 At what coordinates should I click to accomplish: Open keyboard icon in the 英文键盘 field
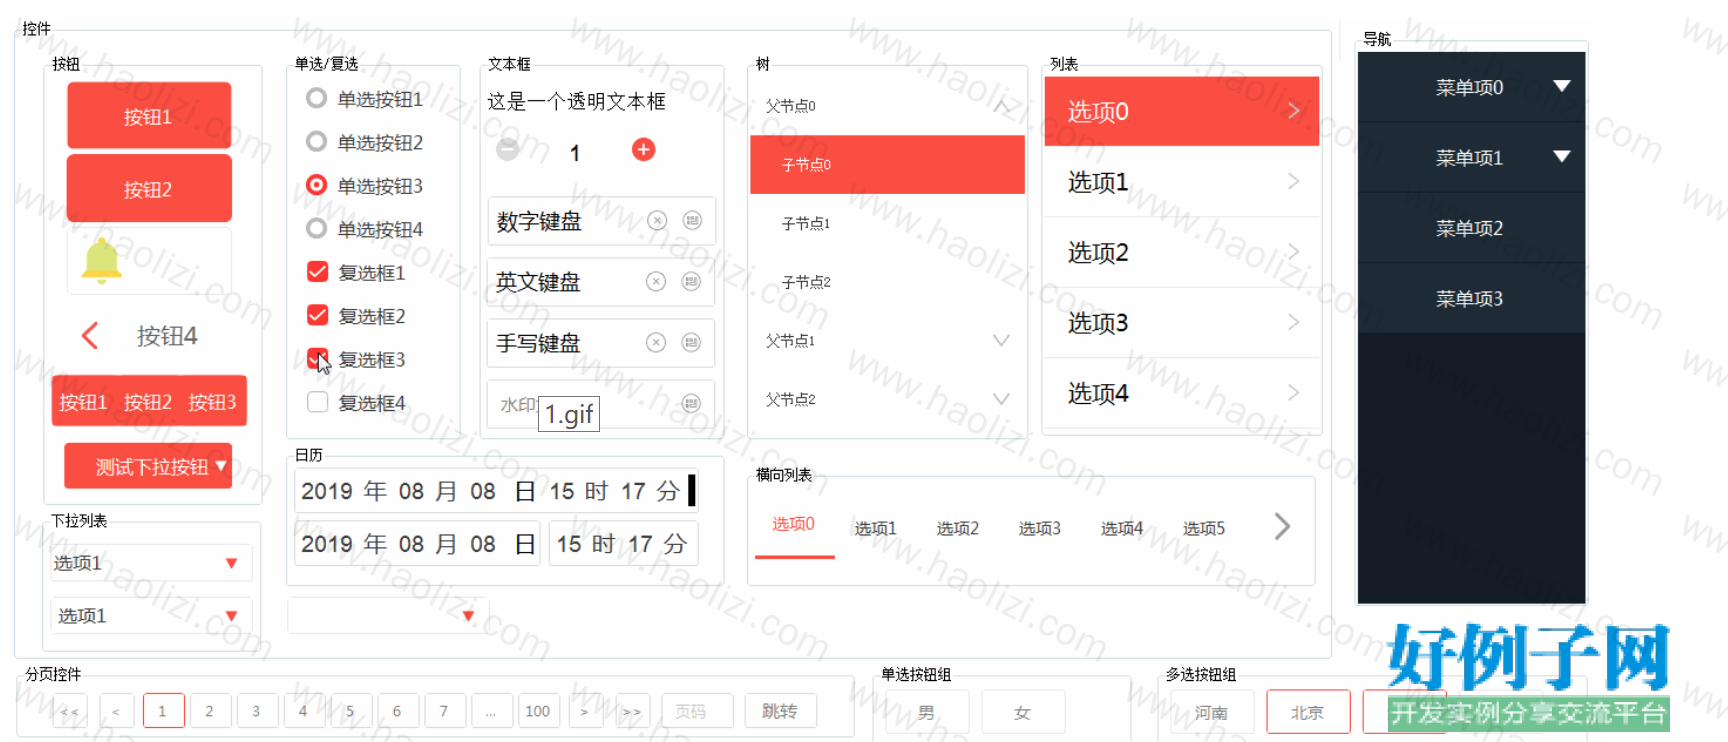691,282
